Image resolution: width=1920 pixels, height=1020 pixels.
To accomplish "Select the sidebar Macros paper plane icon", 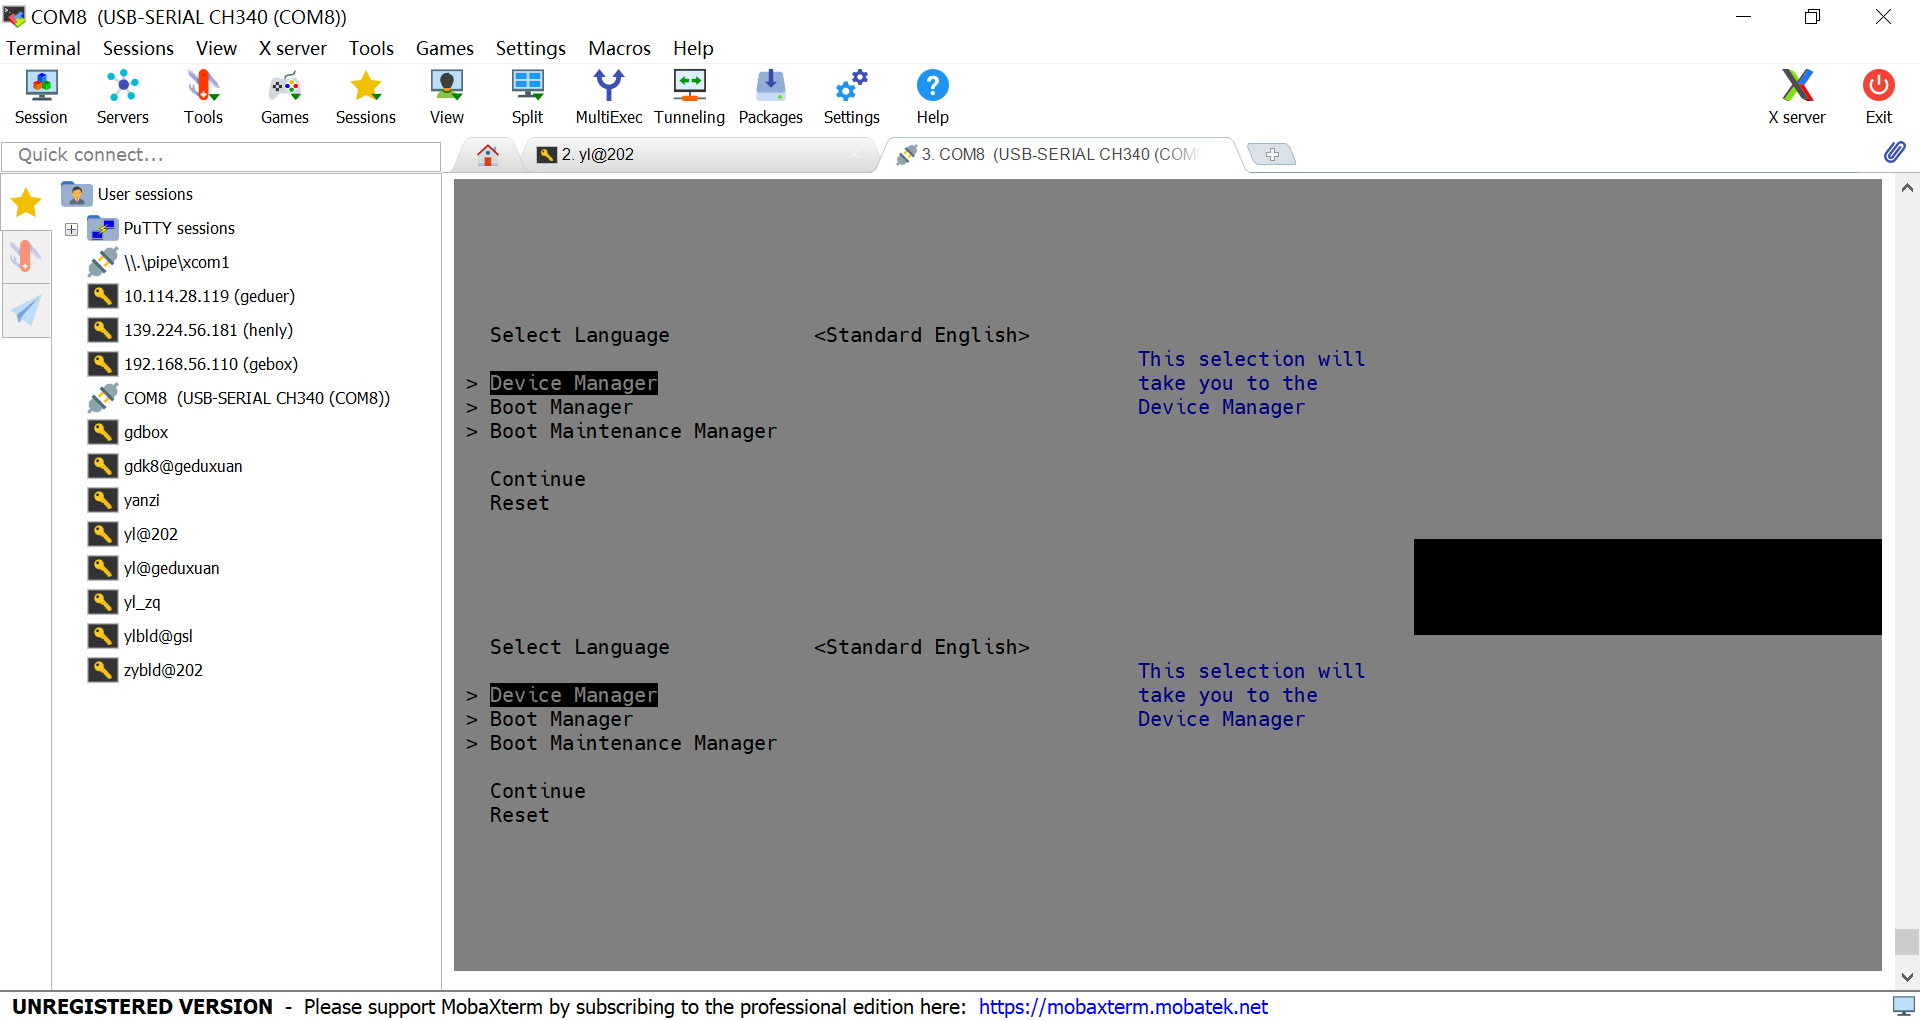I will click(x=26, y=310).
